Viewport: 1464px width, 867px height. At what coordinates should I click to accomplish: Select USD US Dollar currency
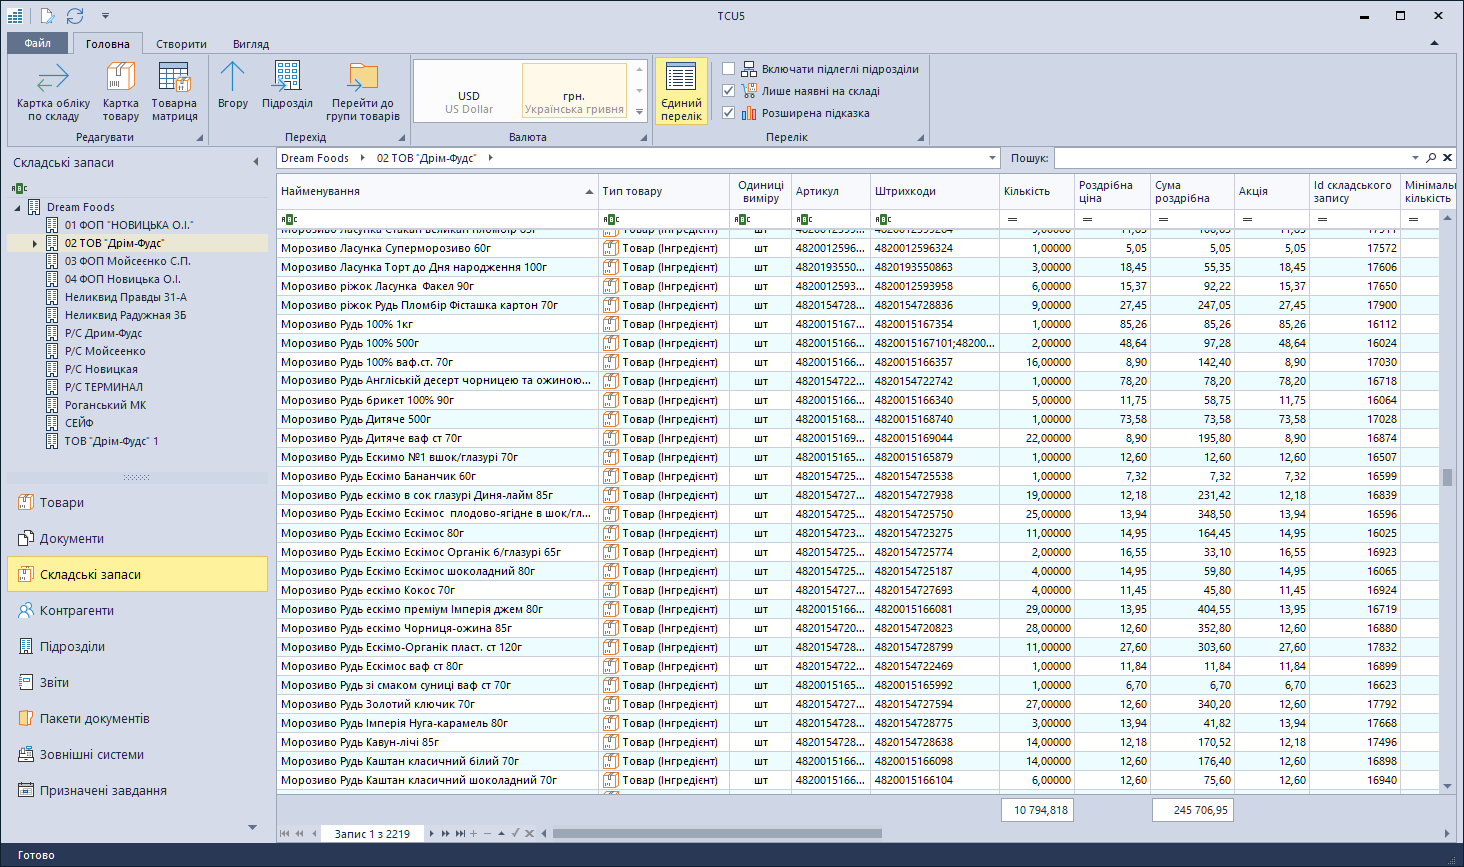tap(469, 91)
